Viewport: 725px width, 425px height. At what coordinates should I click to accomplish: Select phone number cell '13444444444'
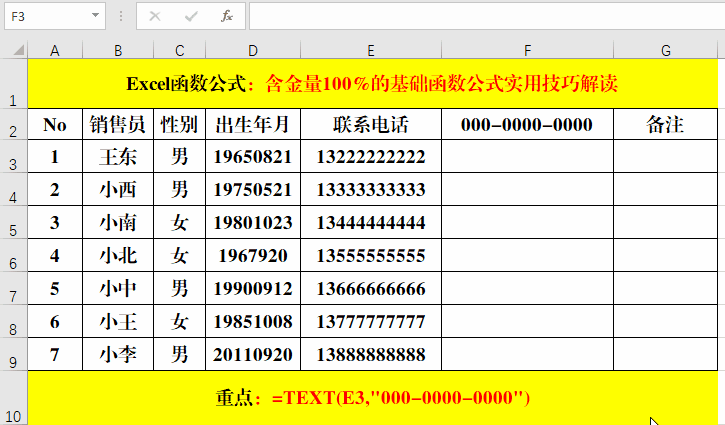coord(371,222)
